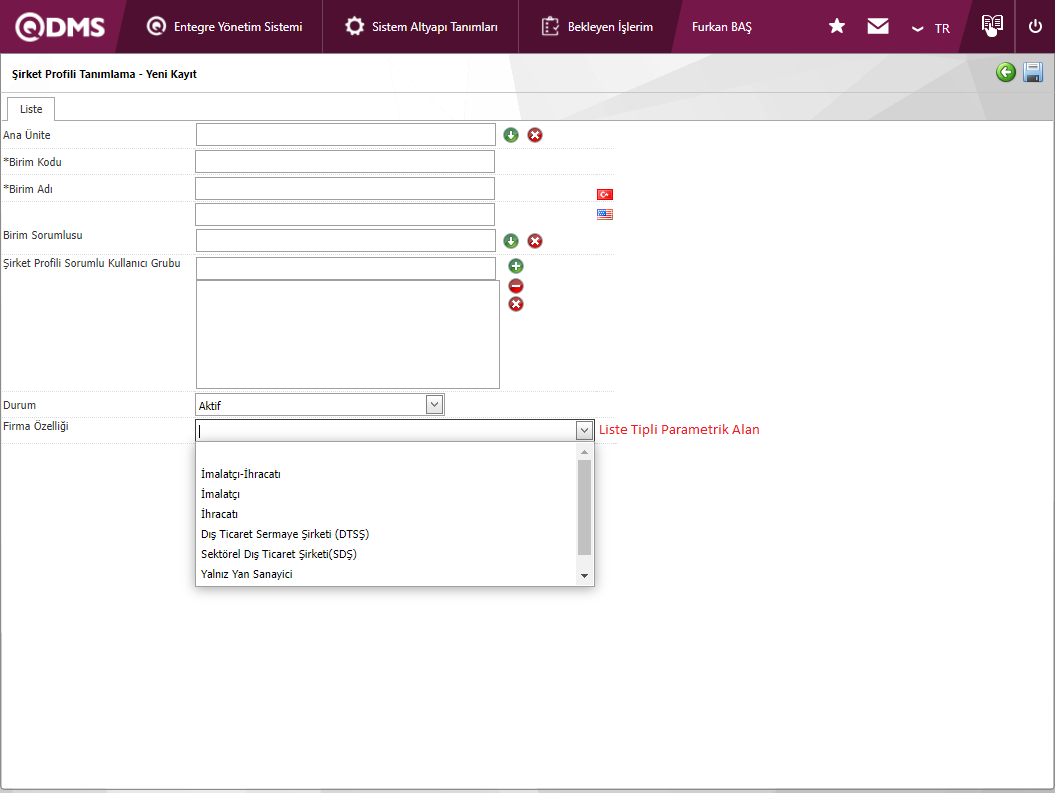Add user group with green plus icon
1055x793 pixels.
(516, 266)
